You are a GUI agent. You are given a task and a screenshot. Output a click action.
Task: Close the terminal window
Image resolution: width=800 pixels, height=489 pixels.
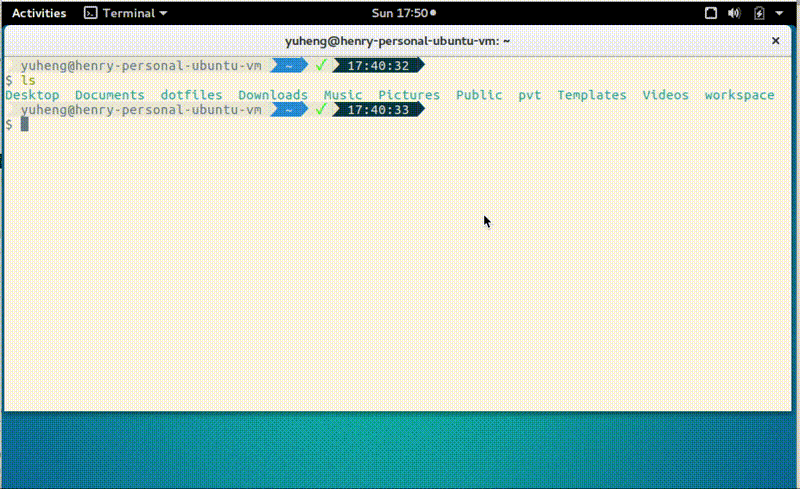point(775,41)
